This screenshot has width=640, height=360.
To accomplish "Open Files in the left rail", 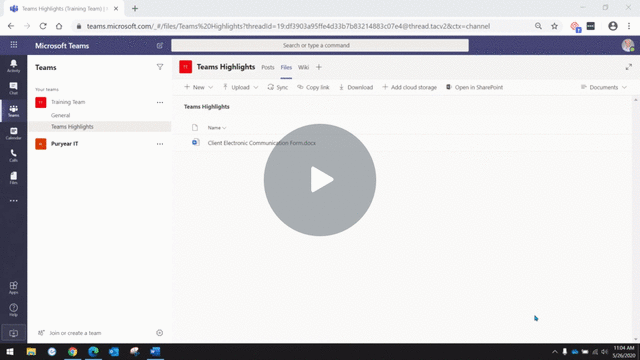I will [13, 178].
